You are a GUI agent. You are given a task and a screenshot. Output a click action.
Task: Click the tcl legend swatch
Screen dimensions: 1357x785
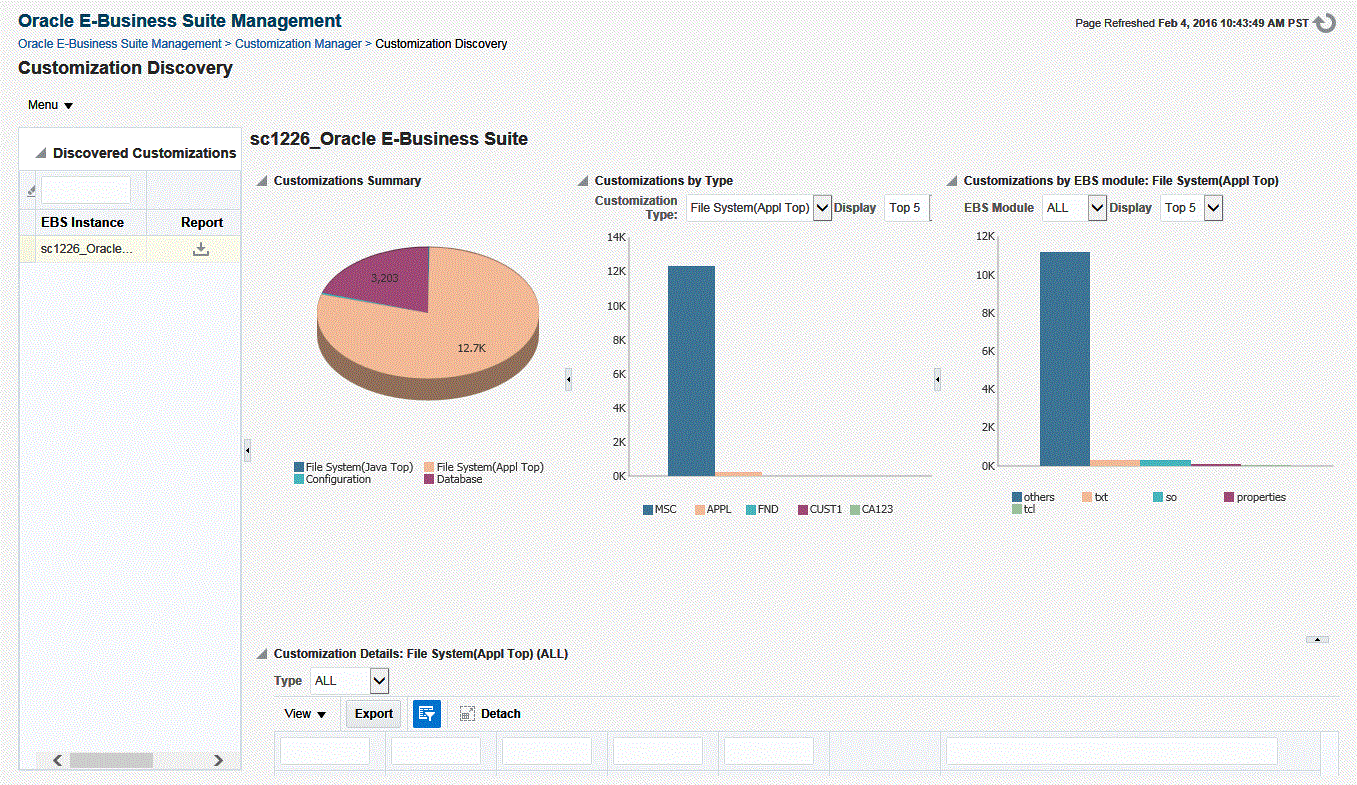pos(1017,509)
